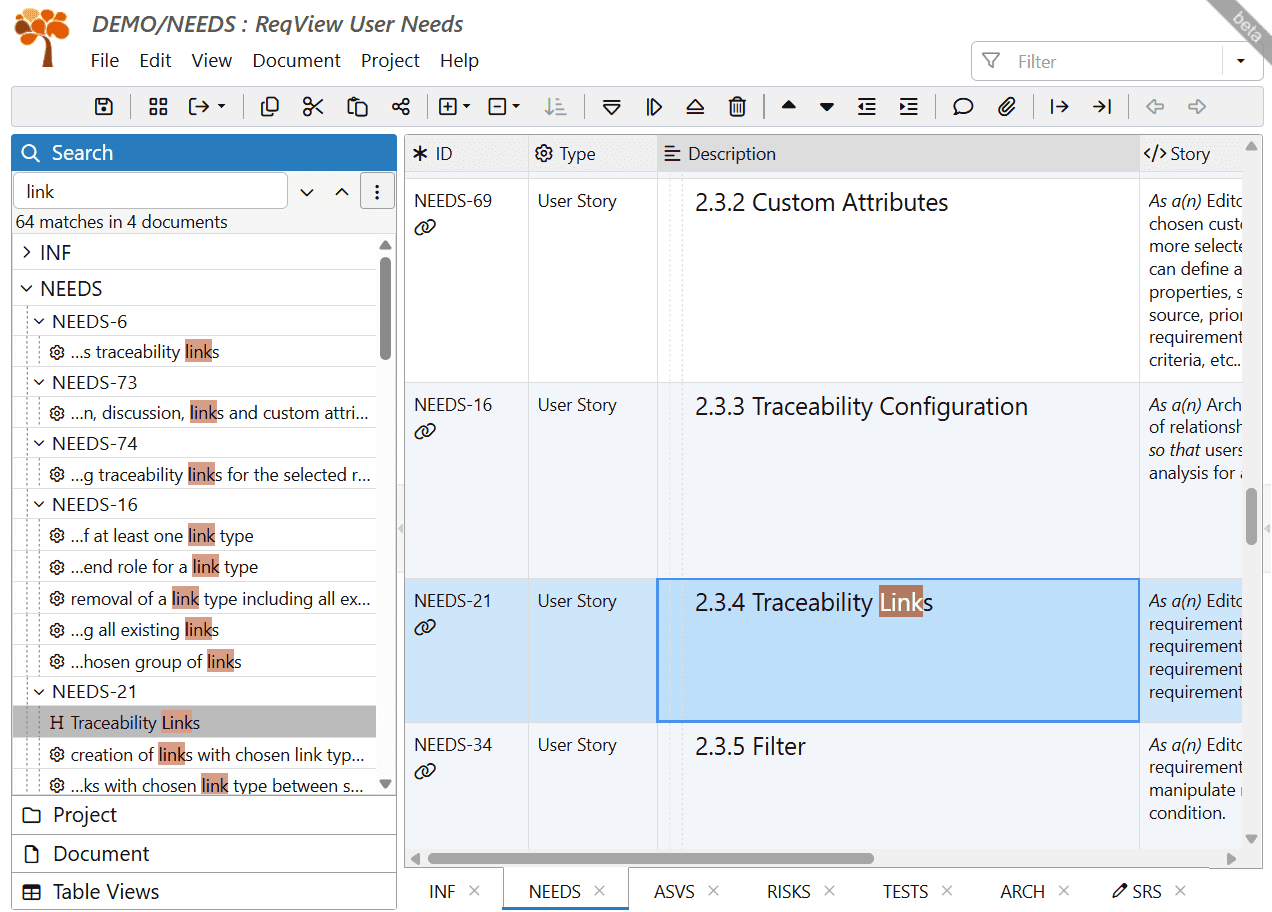This screenshot has width=1272, height=912.
Task: Save the project using the save icon
Action: coord(103,106)
